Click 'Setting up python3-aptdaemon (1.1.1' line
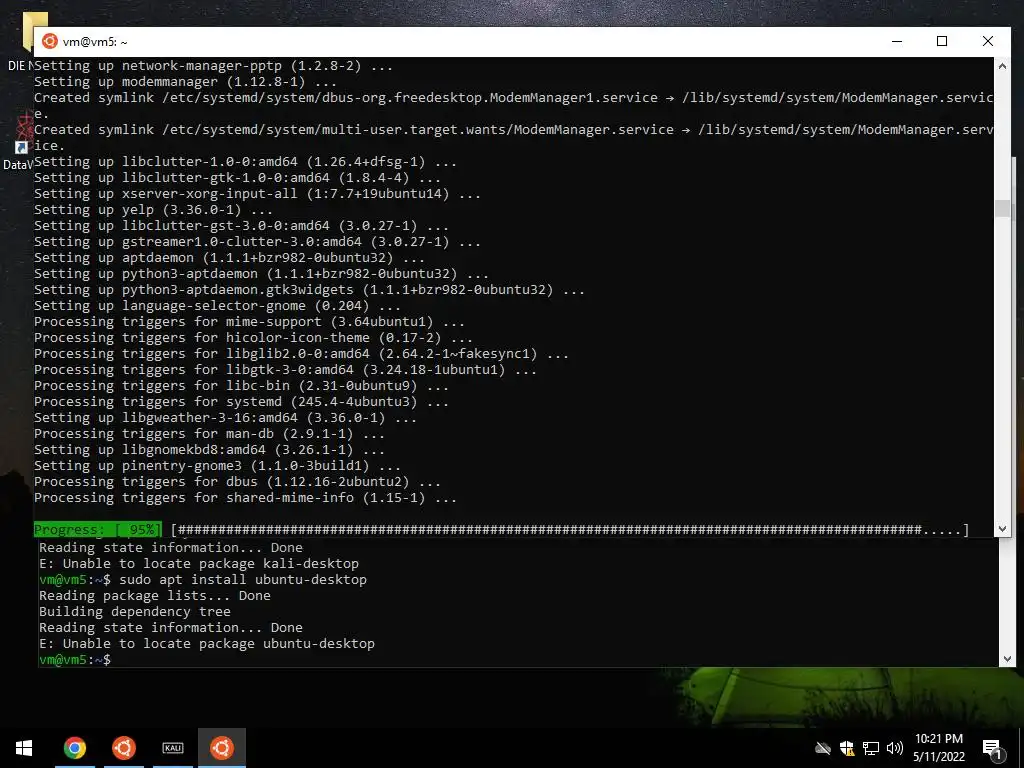 click(x=261, y=274)
